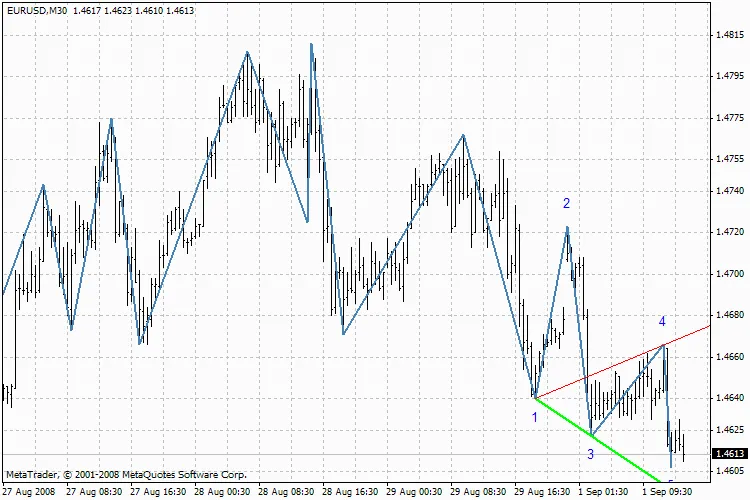Image resolution: width=750 pixels, height=500 pixels.
Task: Select wave label 3 below the trough
Action: [x=590, y=454]
